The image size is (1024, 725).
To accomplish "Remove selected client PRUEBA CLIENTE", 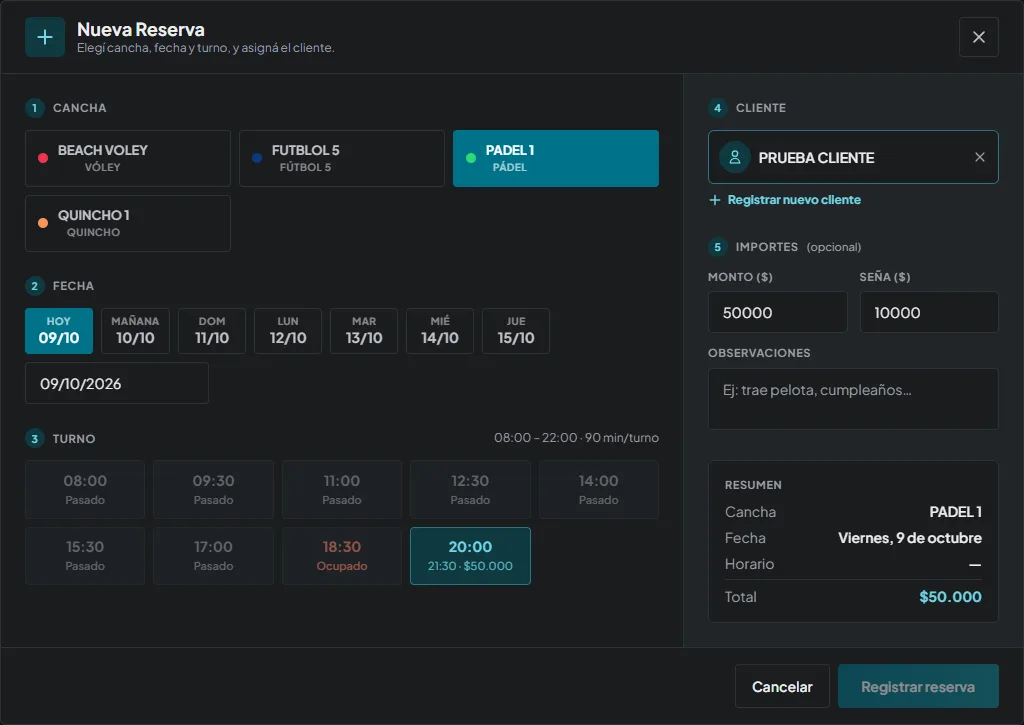I will [980, 157].
